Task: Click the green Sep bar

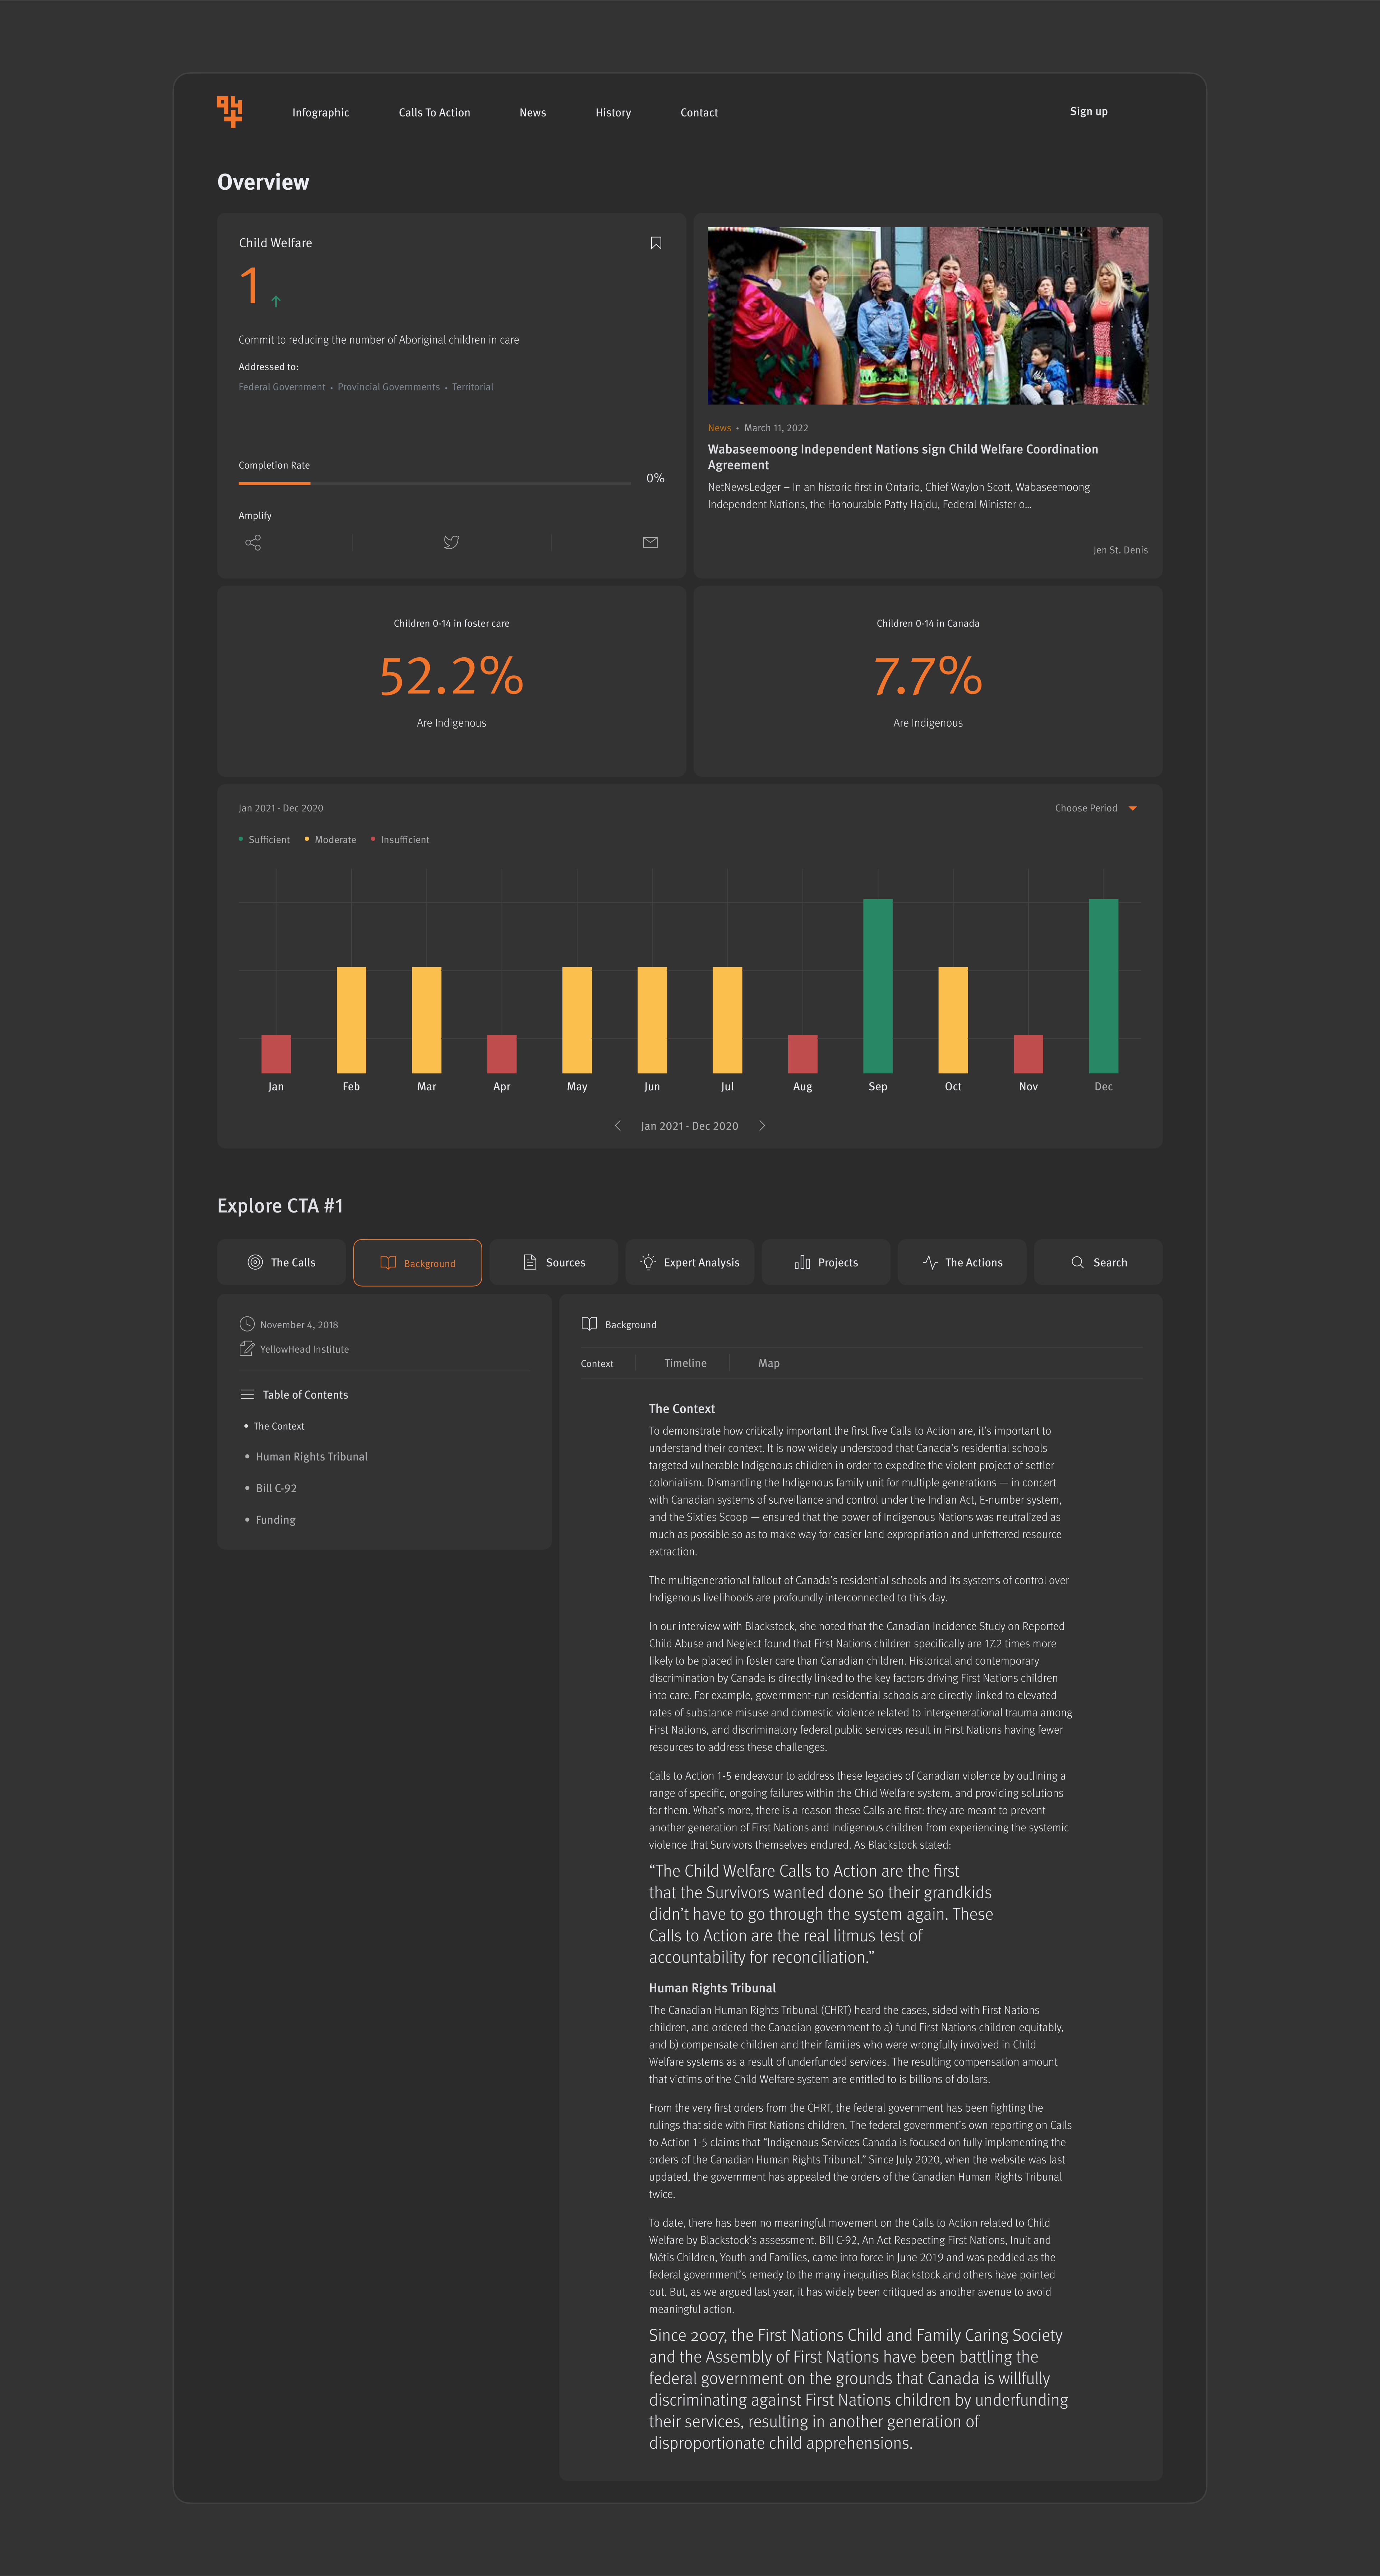Action: tap(878, 986)
